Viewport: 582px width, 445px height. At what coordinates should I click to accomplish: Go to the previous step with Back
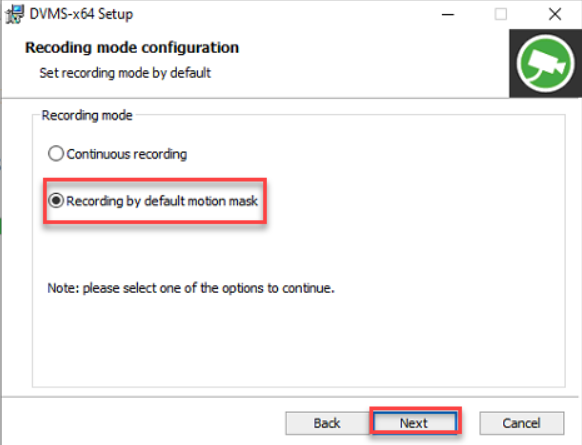click(327, 423)
